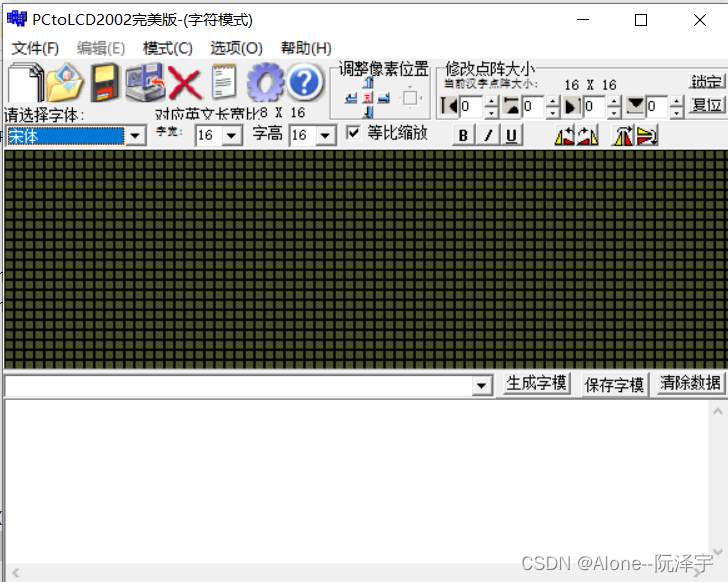Shift pixels down with the down arrow
Screen dimensions: 728x582
pos(368,111)
